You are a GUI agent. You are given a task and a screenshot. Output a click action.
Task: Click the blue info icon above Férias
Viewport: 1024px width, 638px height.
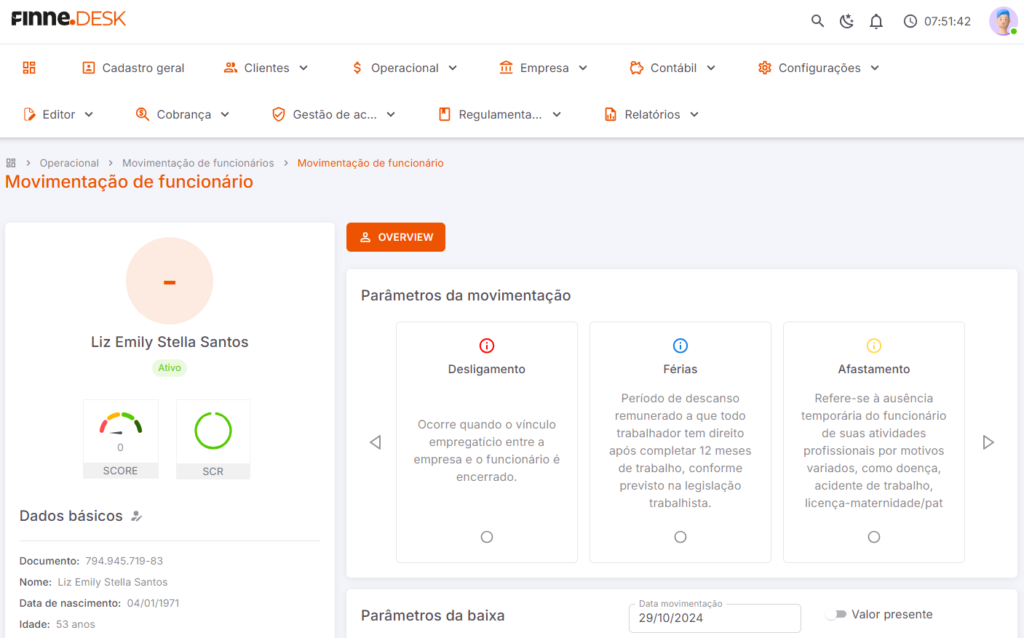(680, 345)
